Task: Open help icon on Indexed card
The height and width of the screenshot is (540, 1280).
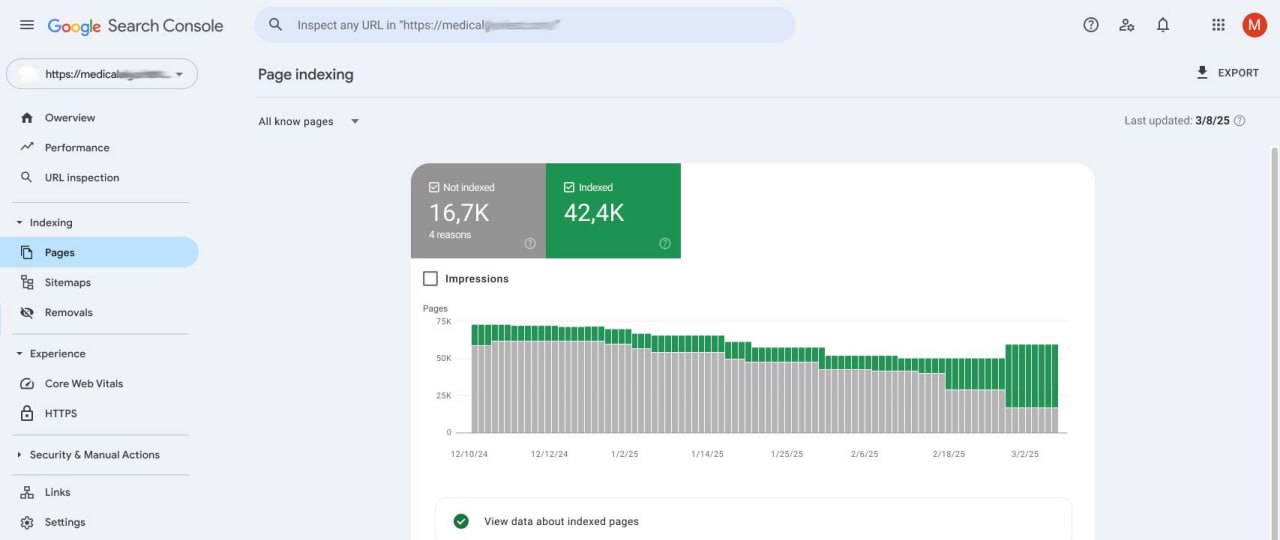Action: (x=665, y=243)
